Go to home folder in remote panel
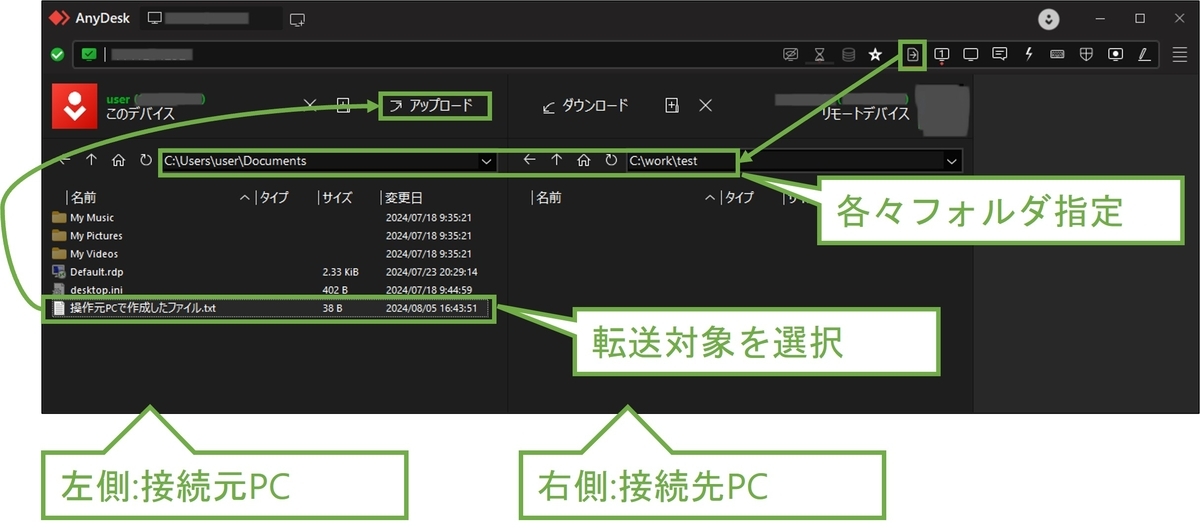Viewport: 1200px width, 529px height. coord(584,160)
